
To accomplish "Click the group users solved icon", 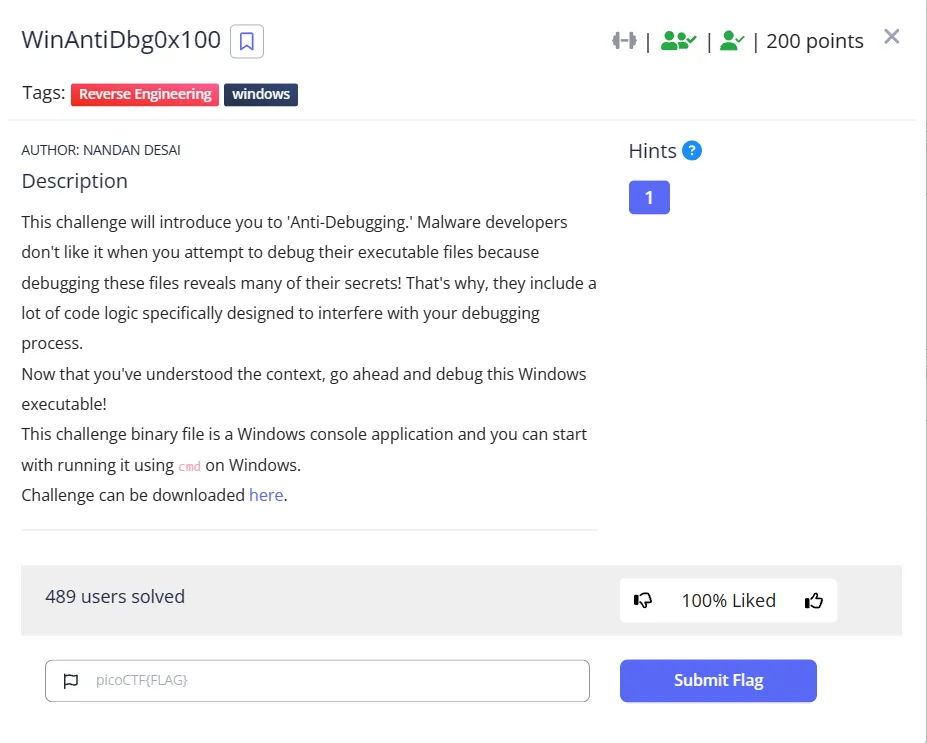I will tap(678, 41).
